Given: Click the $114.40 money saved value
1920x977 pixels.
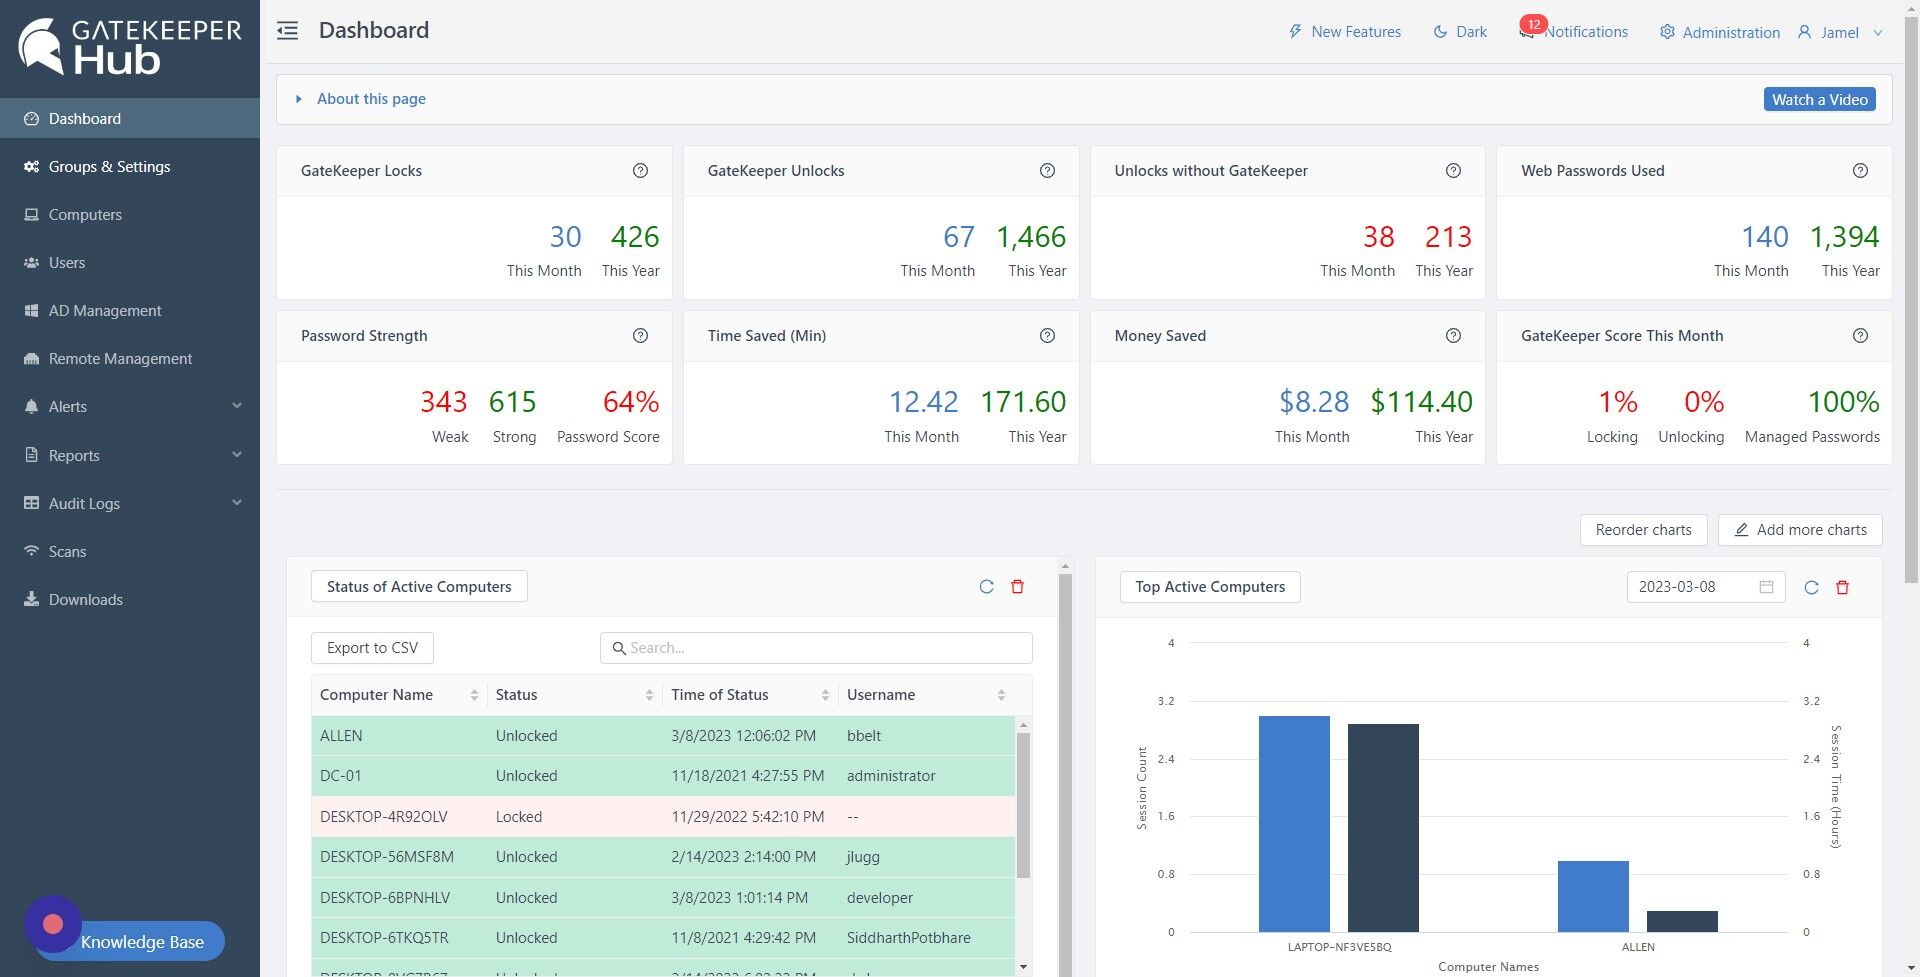Looking at the screenshot, I should (1421, 402).
